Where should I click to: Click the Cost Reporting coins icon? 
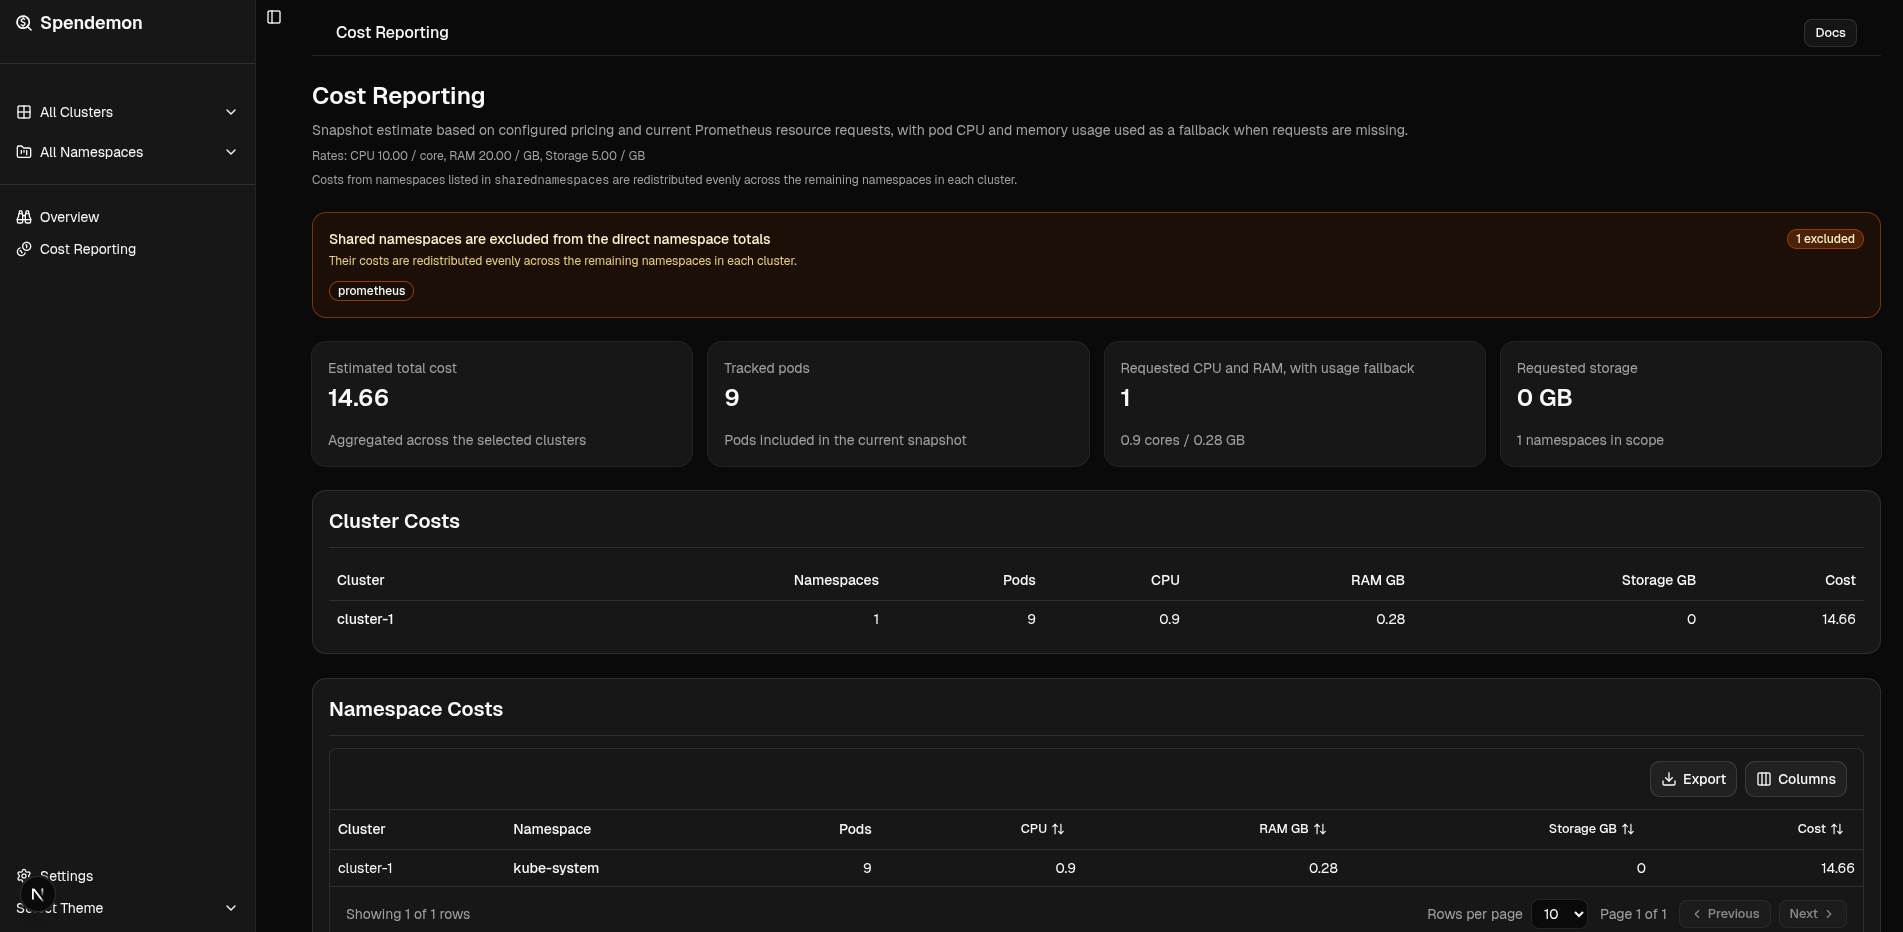point(24,249)
